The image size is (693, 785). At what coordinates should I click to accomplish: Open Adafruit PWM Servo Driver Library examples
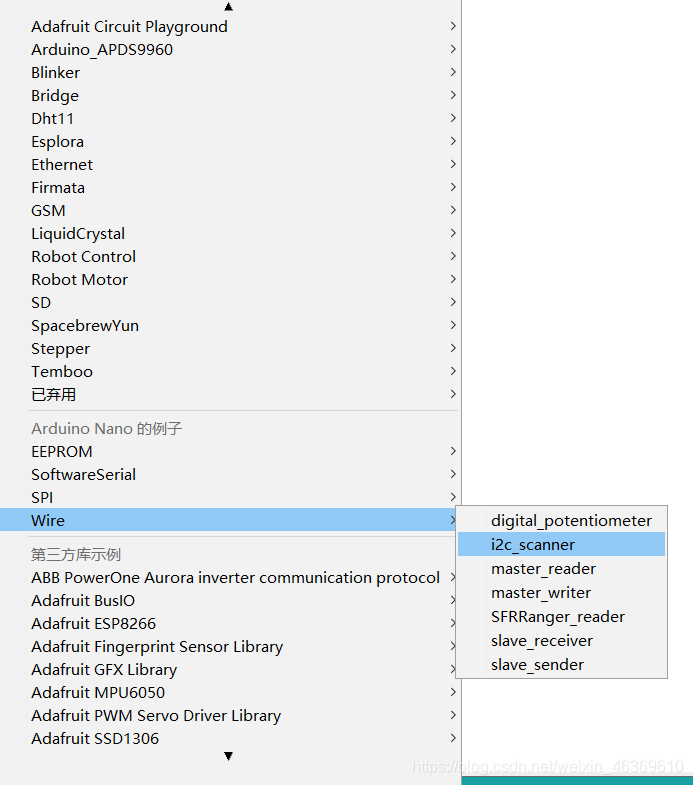click(230, 716)
